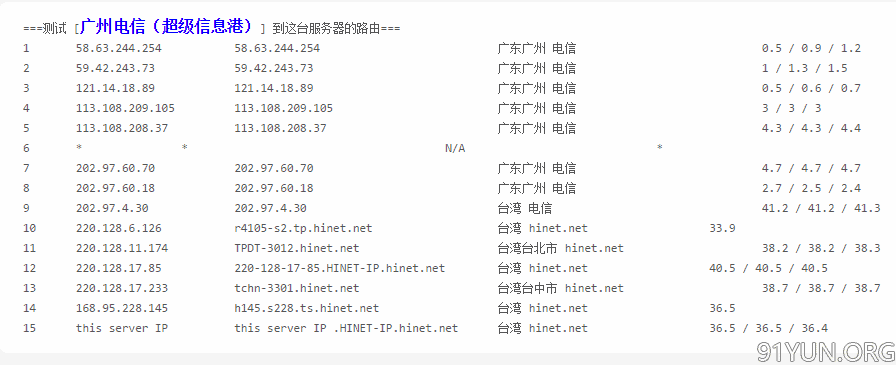Image resolution: width=896 pixels, height=365 pixels.
Task: Click hostname h145.s228.ts.hinet.net
Action: pyautogui.click(x=306, y=308)
